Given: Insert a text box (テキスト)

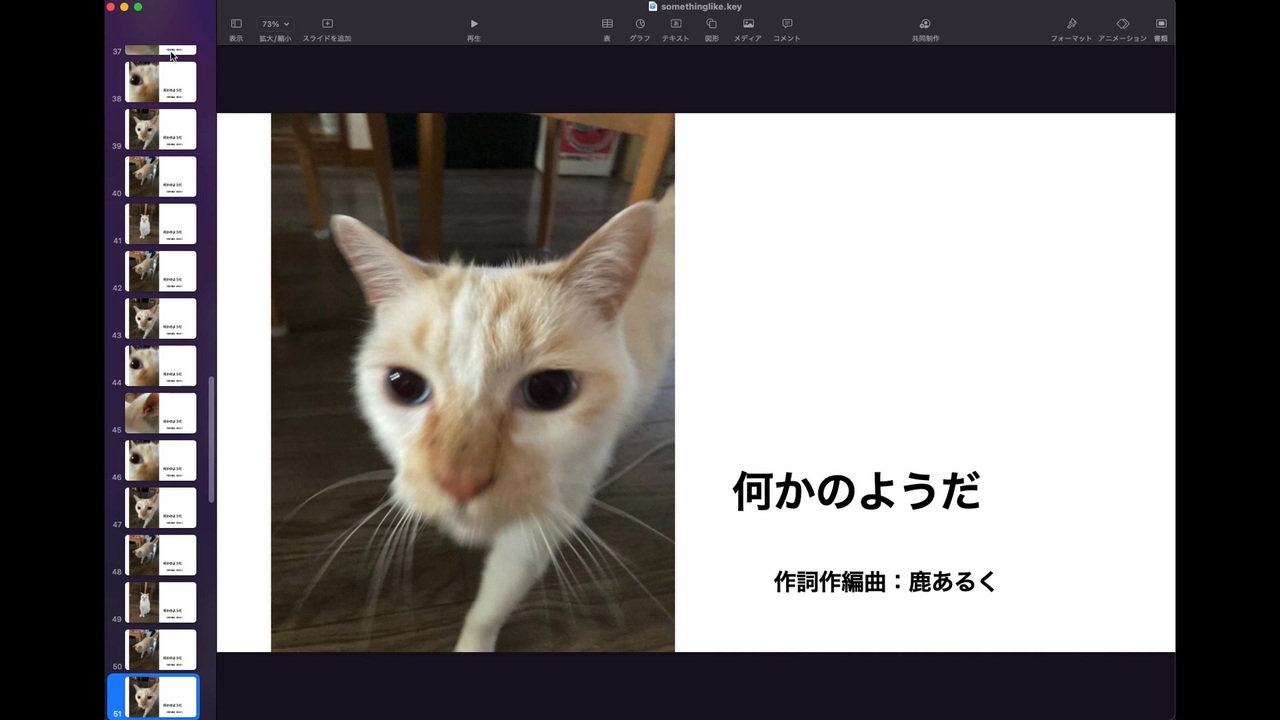Looking at the screenshot, I should [676, 29].
